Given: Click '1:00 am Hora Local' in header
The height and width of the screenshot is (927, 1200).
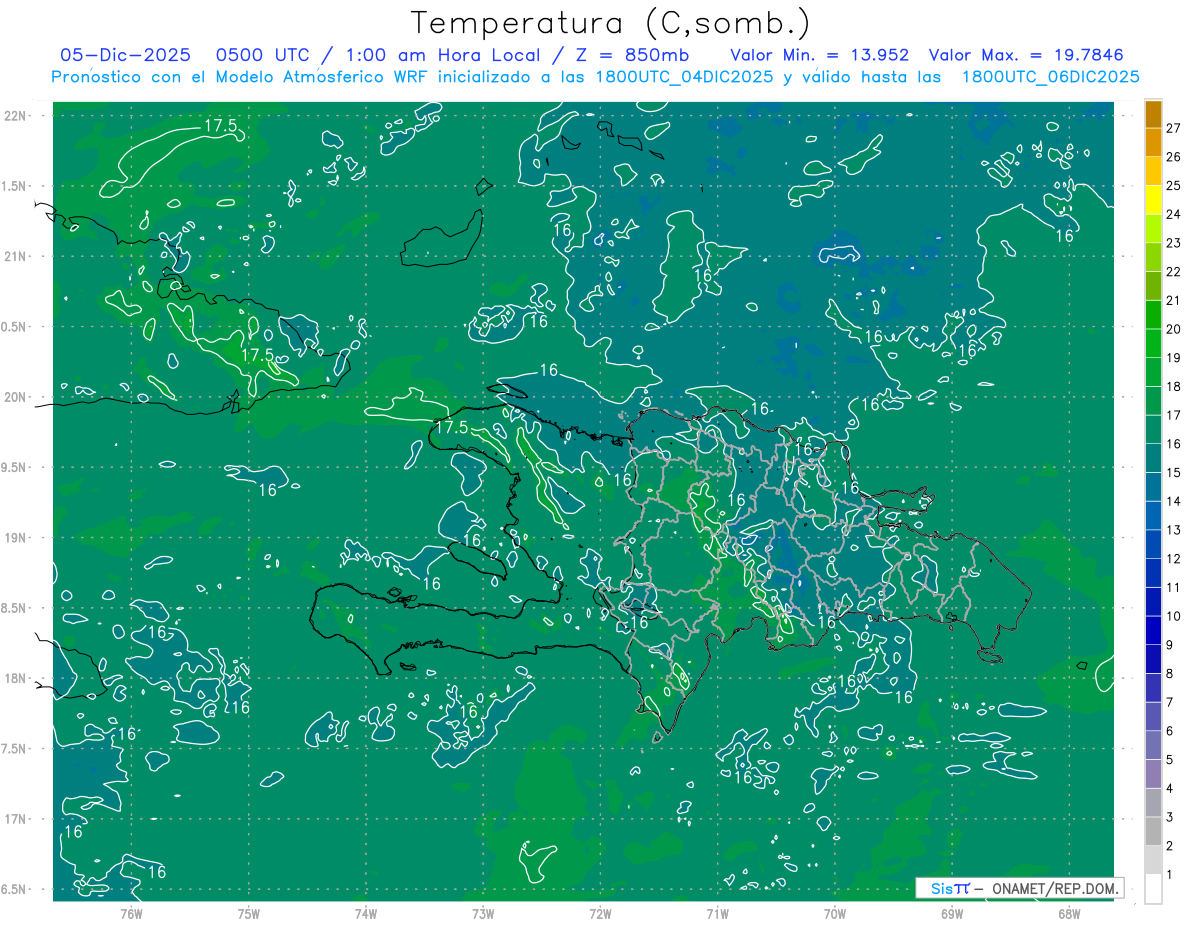Looking at the screenshot, I should click(445, 55).
